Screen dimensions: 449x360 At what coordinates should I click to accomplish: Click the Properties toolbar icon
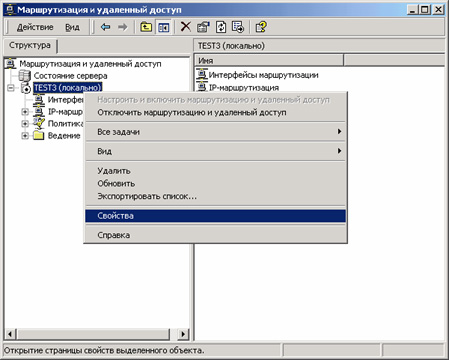coord(203,27)
